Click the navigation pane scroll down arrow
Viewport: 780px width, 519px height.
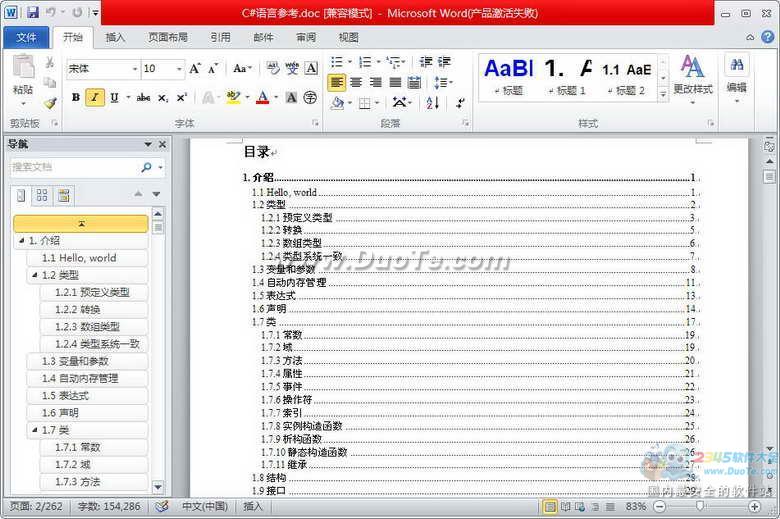pyautogui.click(x=158, y=487)
